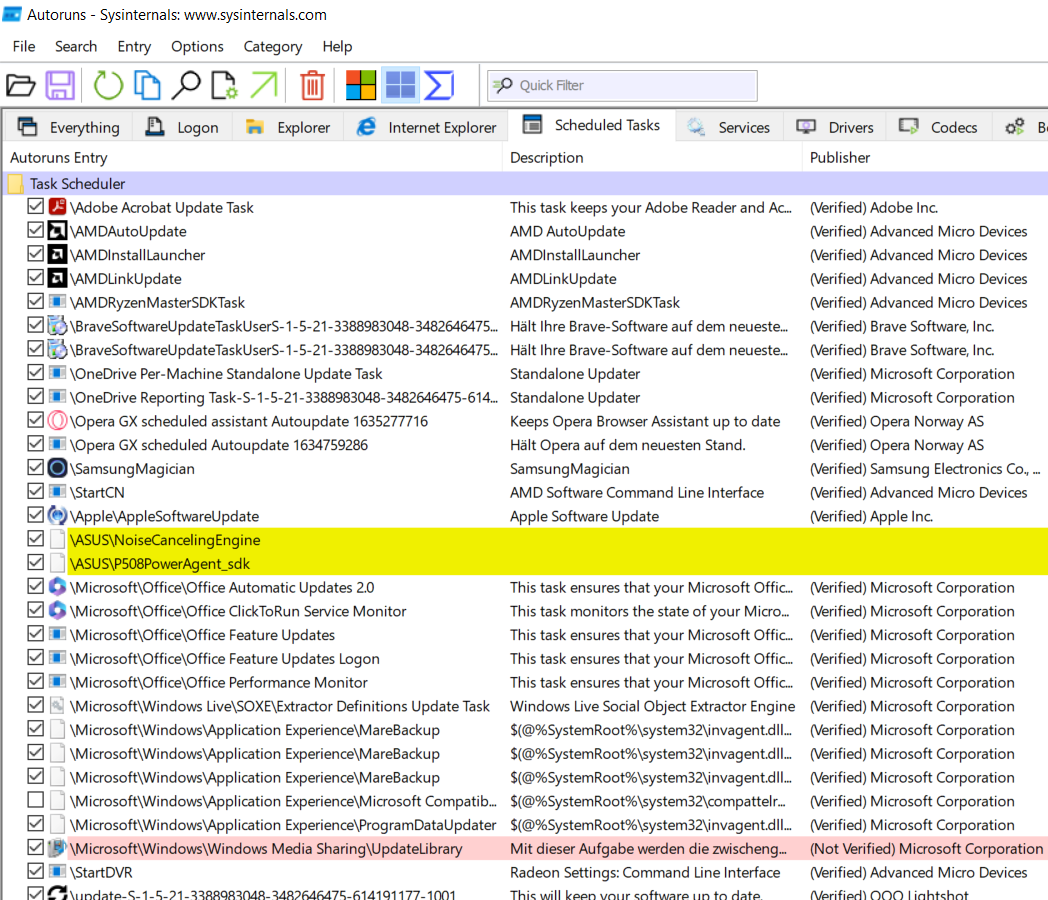Switch to the Explorer tab
1048x900 pixels.
[287, 127]
